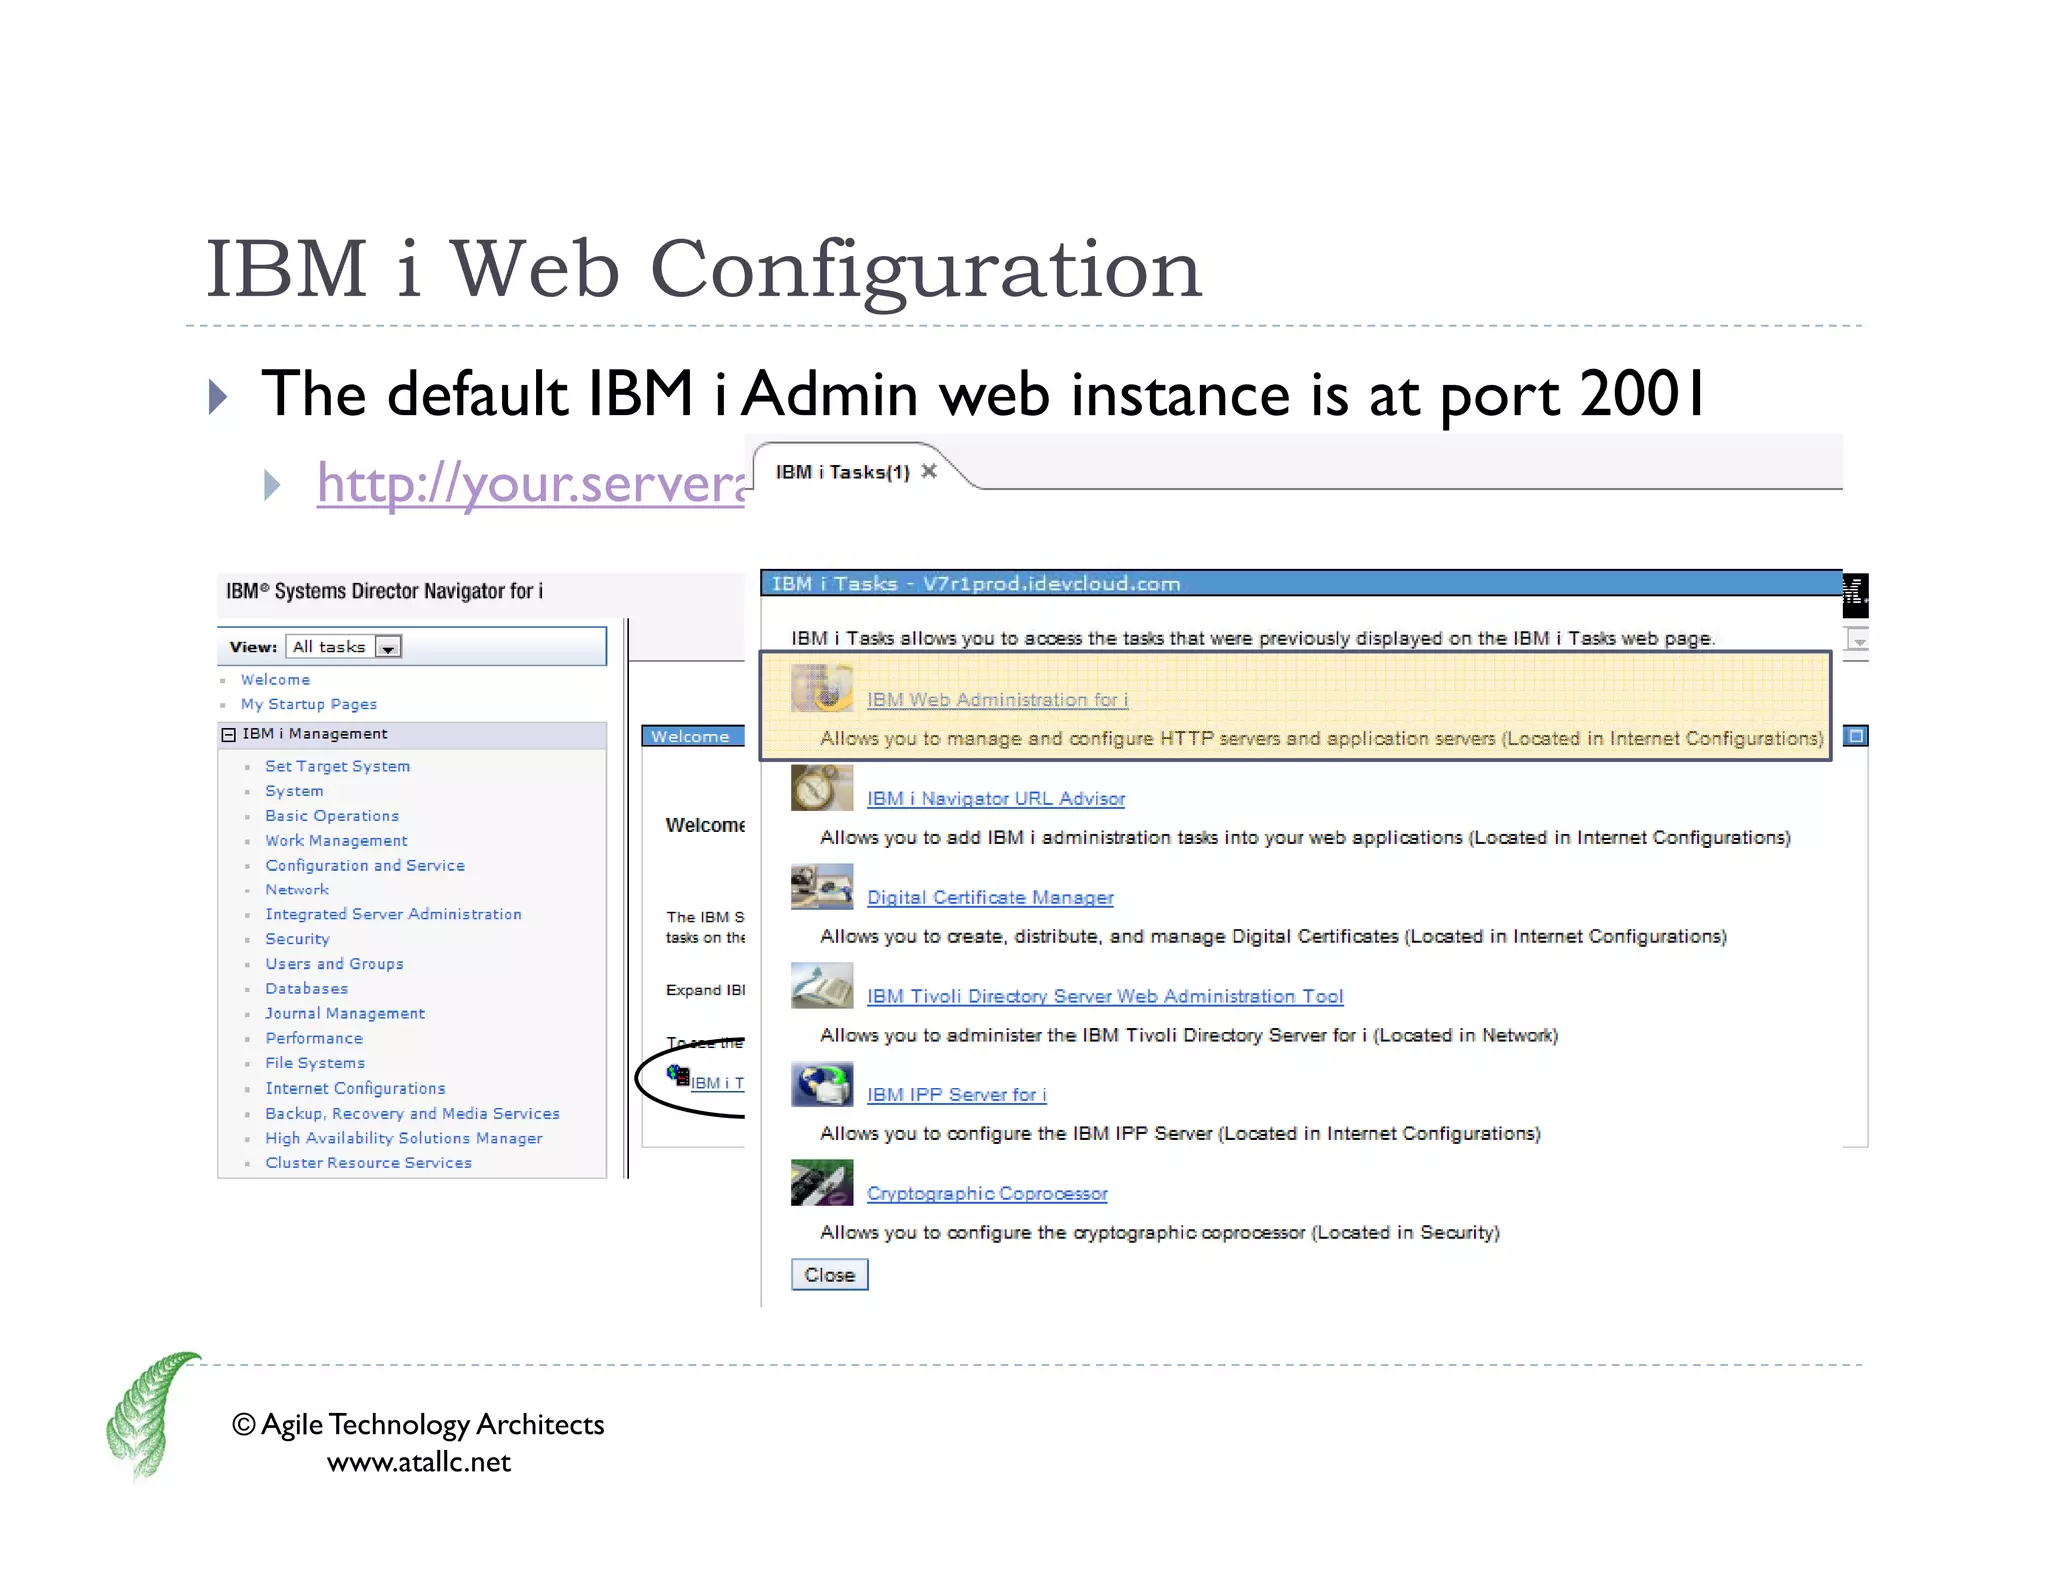Open File Systems
Screen dimensions: 2048x1582
tap(315, 1063)
